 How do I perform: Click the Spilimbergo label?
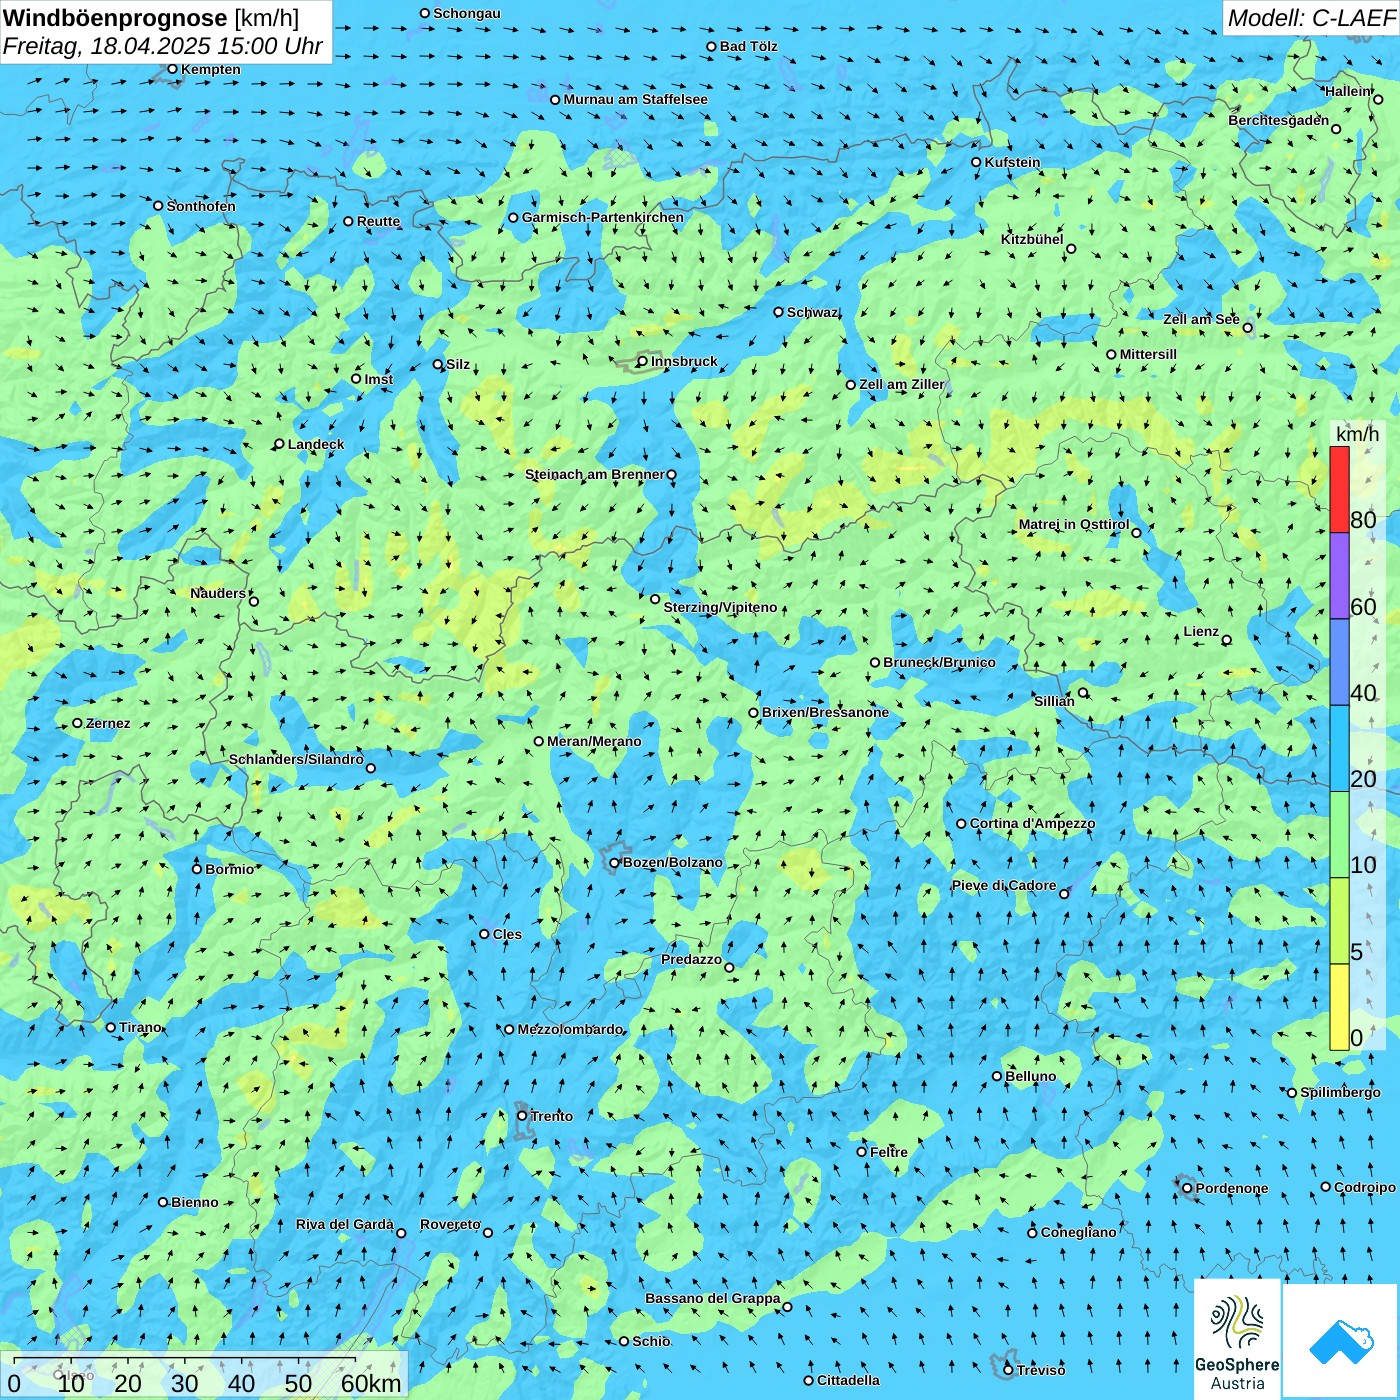point(1340,1093)
